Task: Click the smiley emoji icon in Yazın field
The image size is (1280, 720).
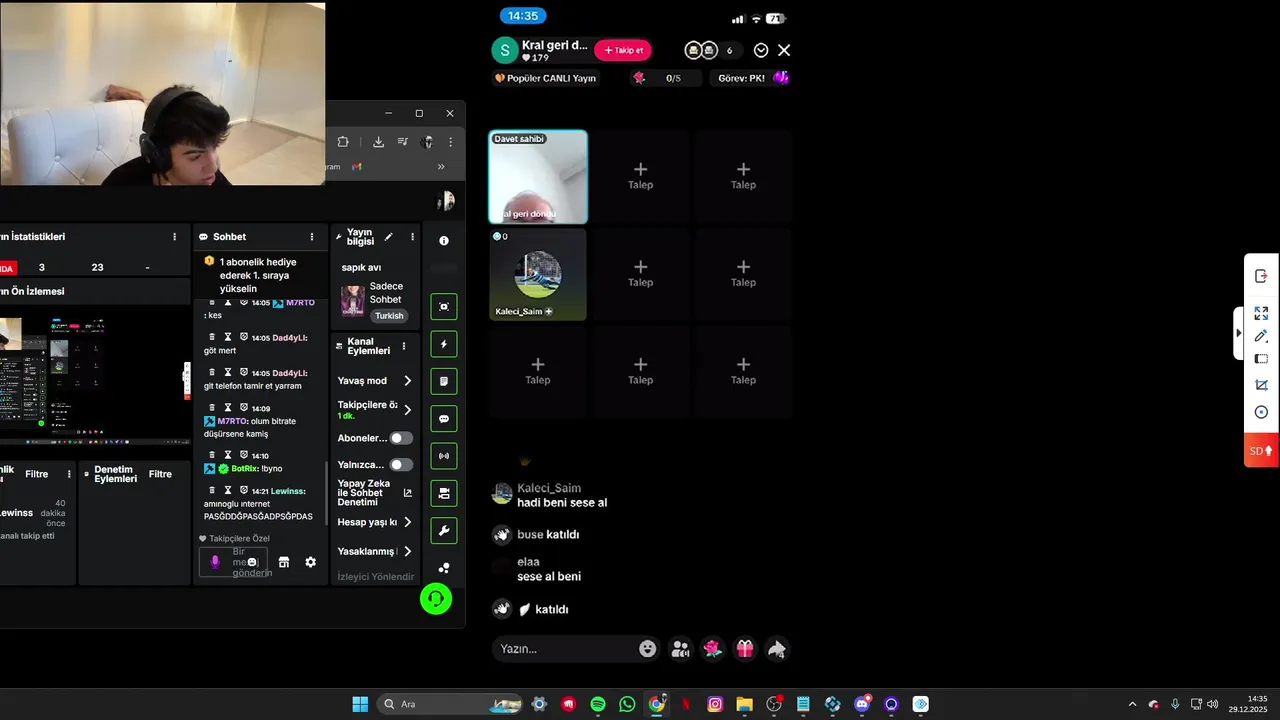Action: click(x=648, y=649)
